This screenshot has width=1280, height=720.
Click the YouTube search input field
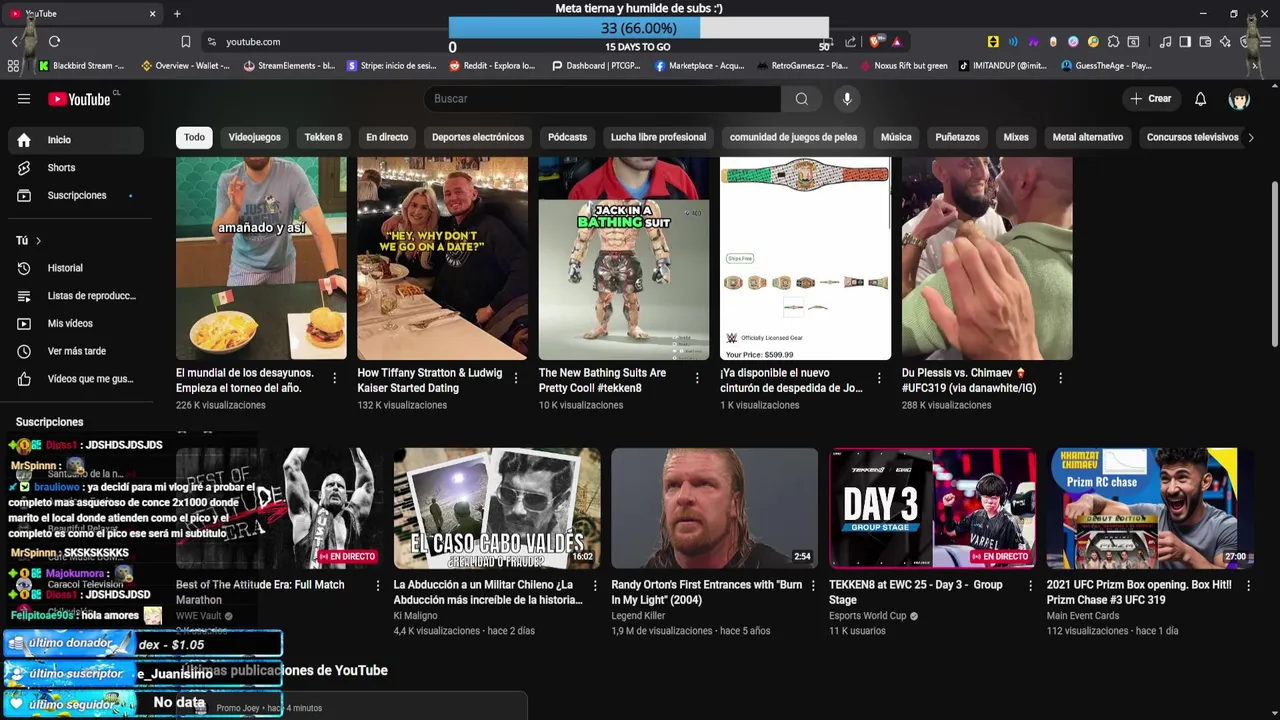pos(603,99)
